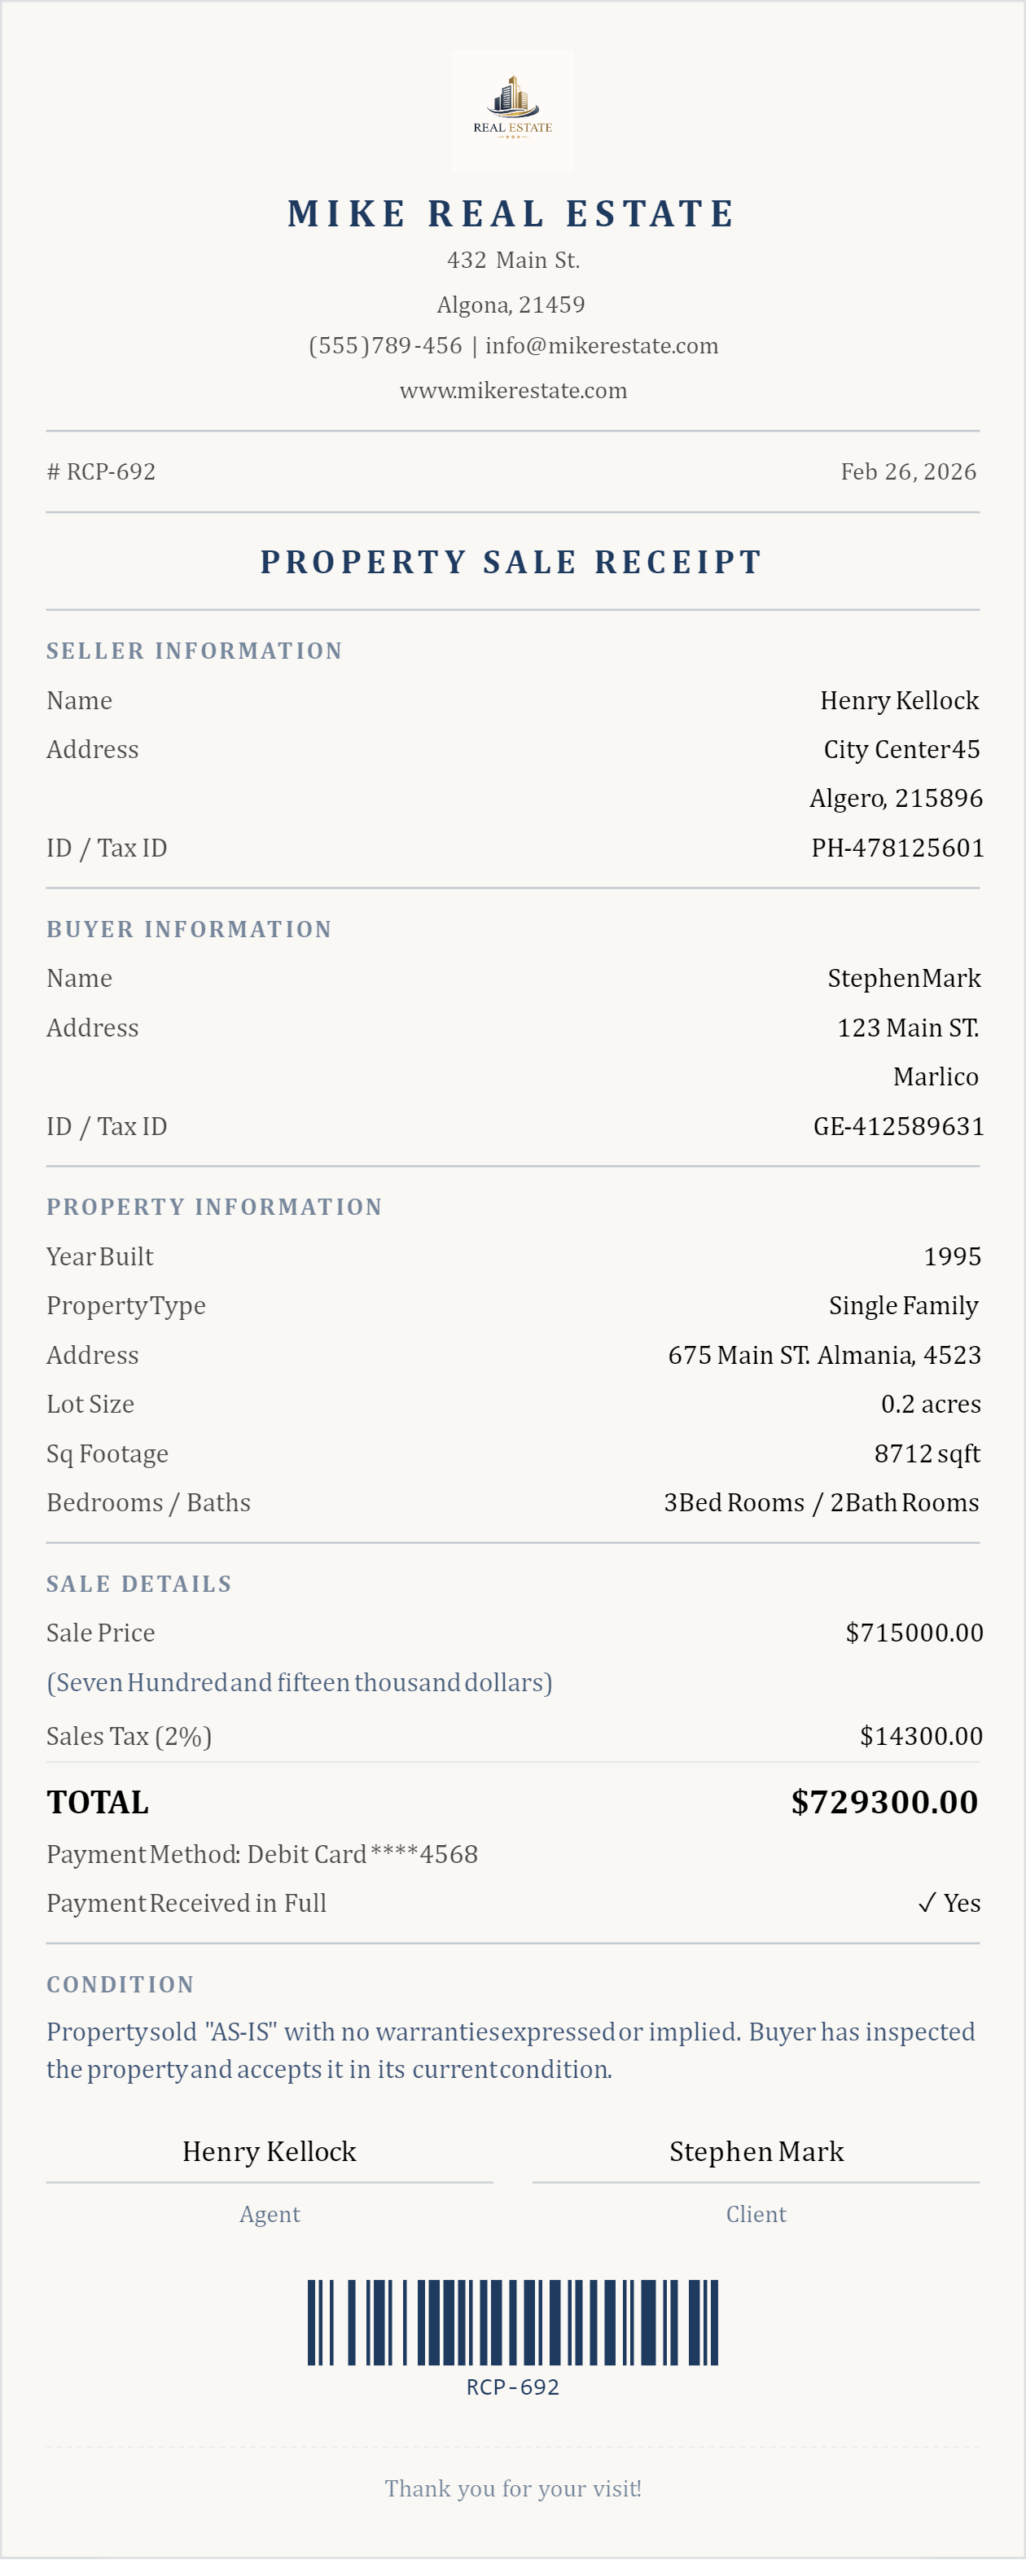
Task: Click the RCP-692 label under the barcode
Action: (x=512, y=2387)
